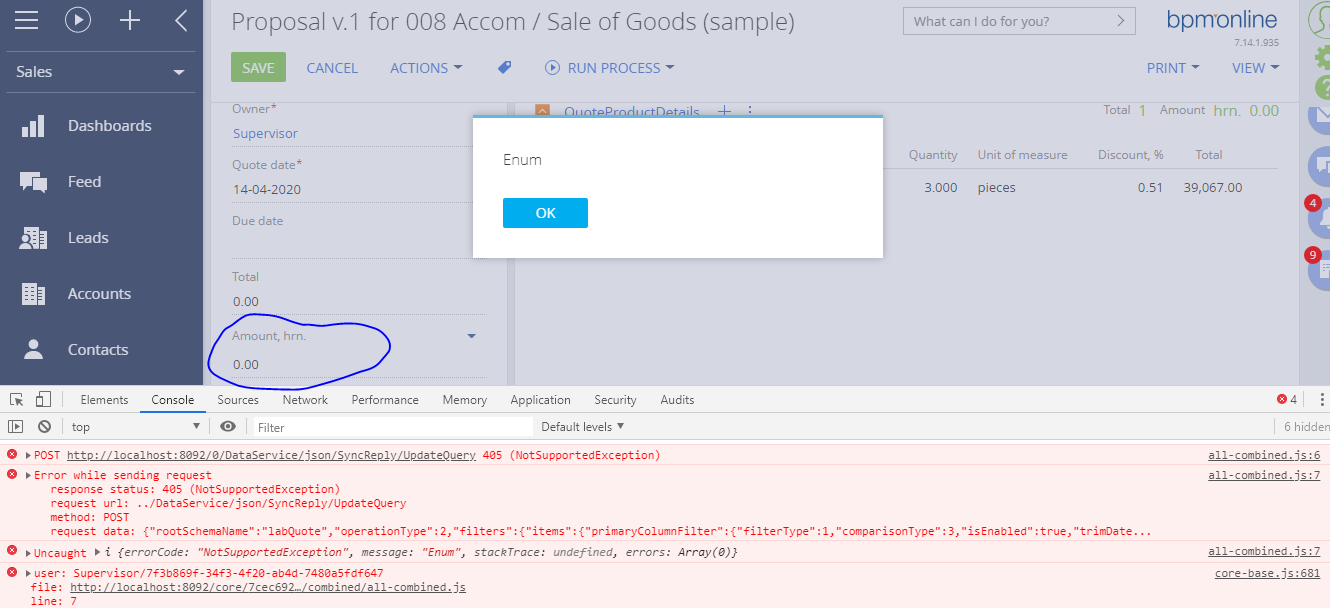Viewport: 1330px width, 608px height.
Task: Open the system designer gear icon
Action: point(1322,59)
